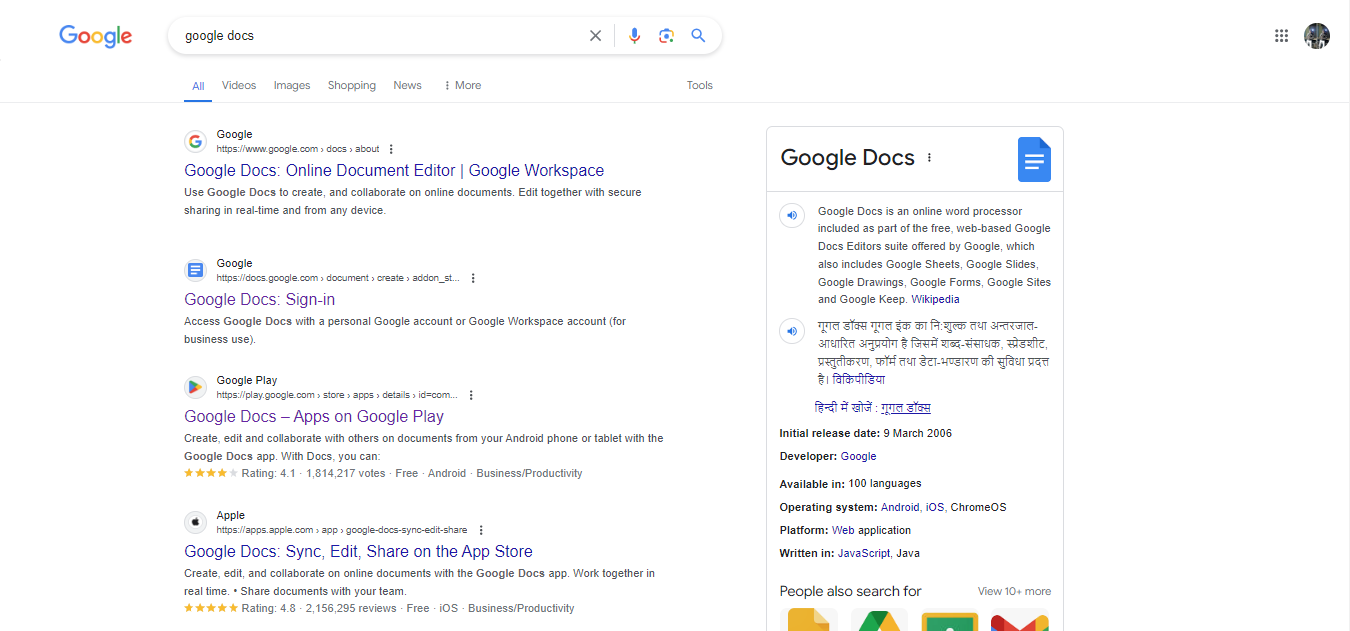Open the Developer Google link
This screenshot has height=631, width=1350.
tap(858, 456)
